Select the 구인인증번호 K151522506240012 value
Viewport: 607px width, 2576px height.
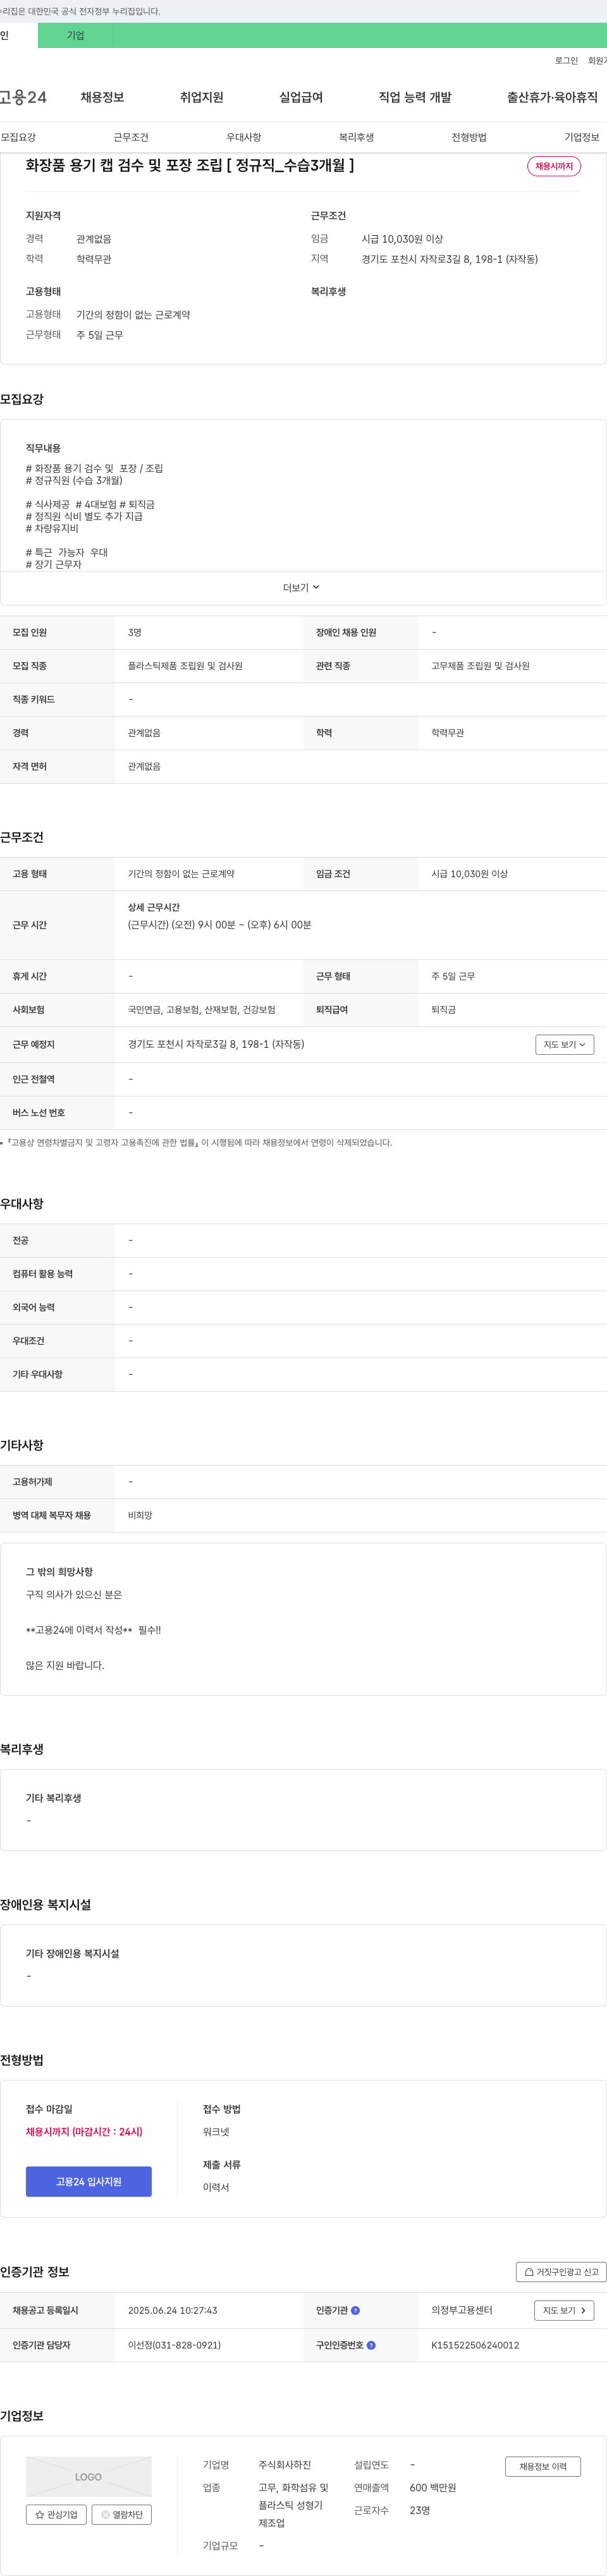click(x=475, y=2344)
